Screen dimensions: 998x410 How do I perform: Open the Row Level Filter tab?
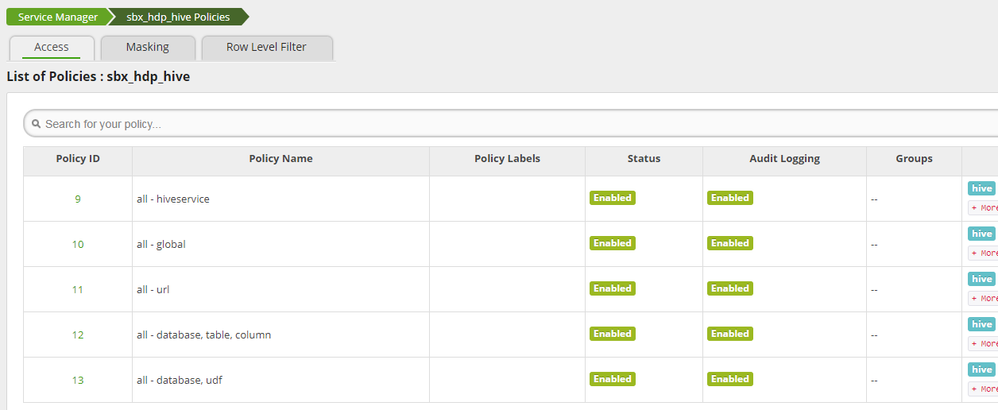click(x=266, y=47)
